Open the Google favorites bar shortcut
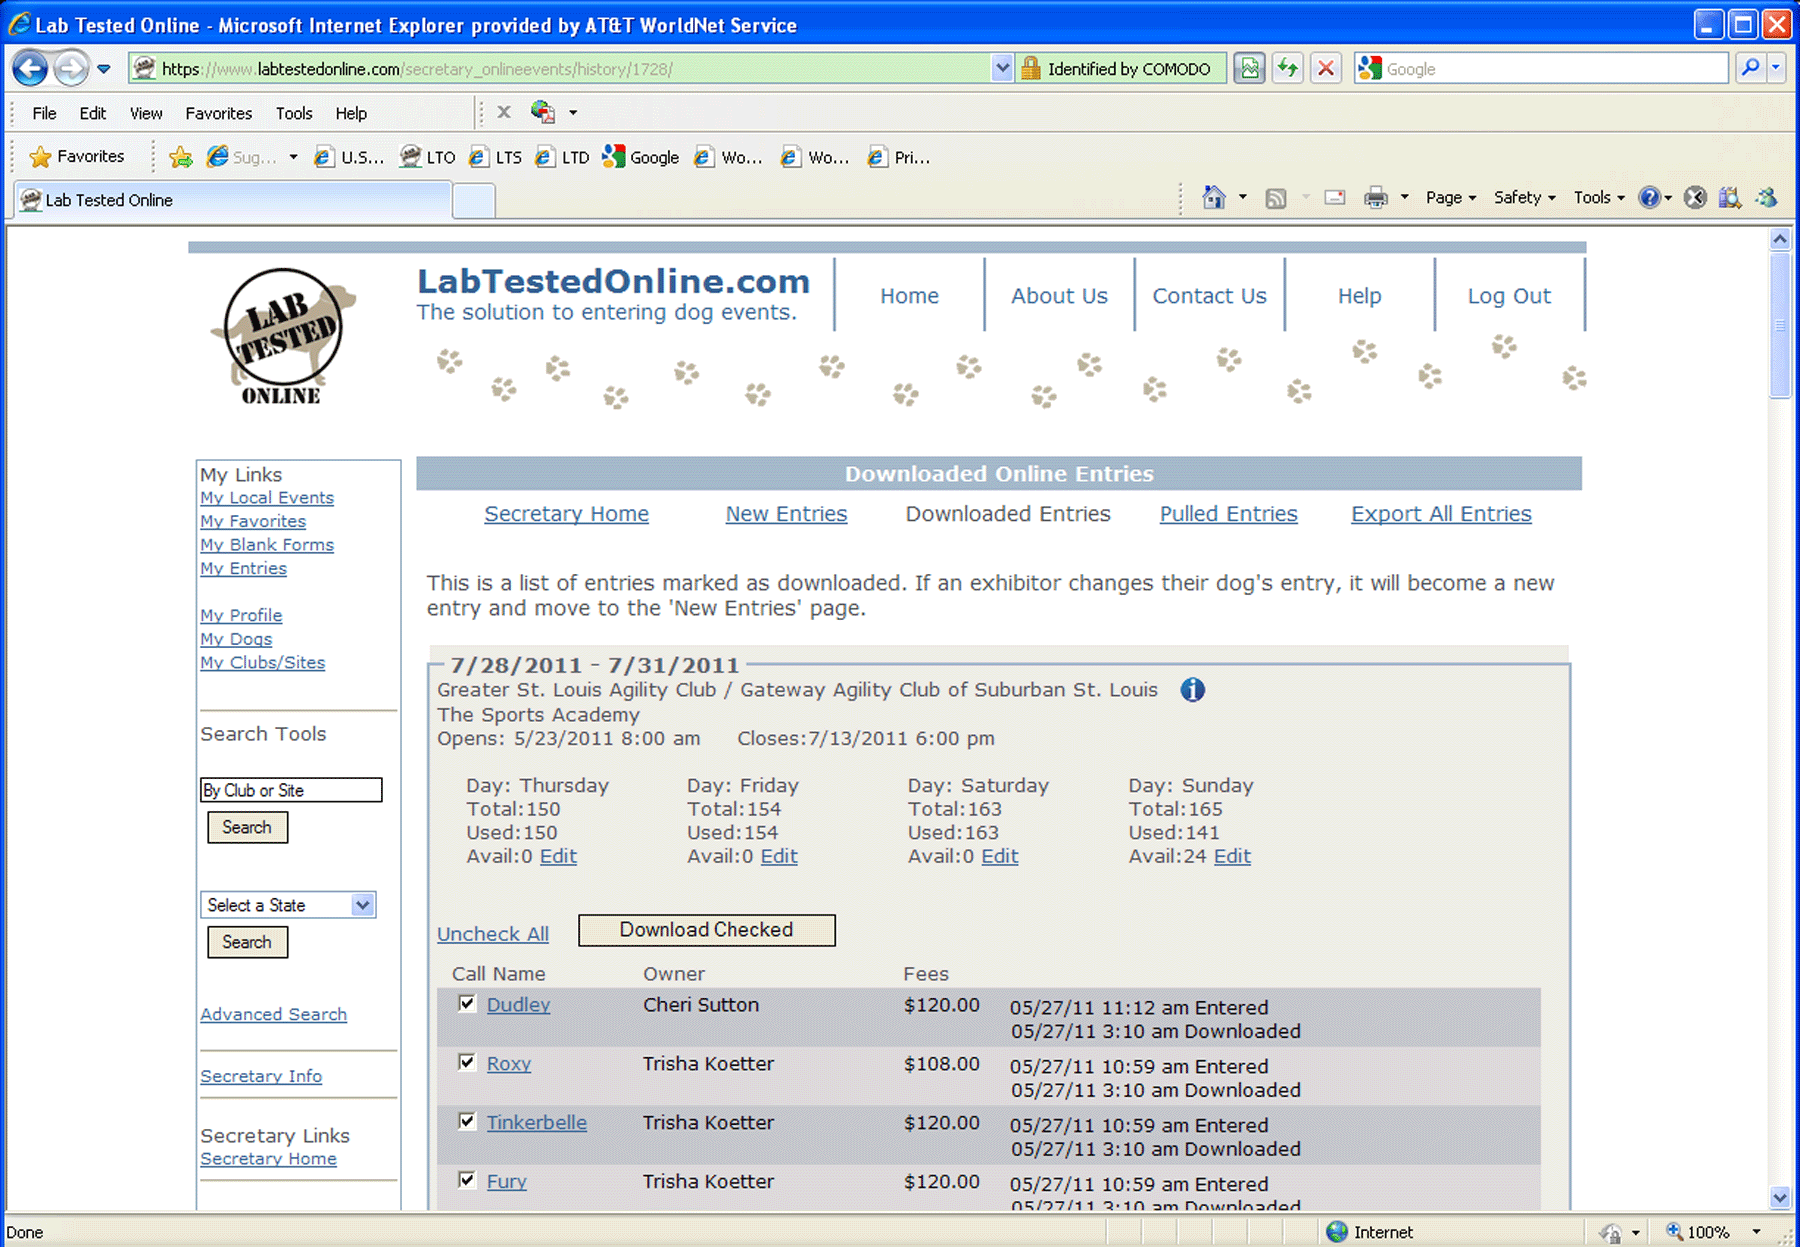1800x1247 pixels. 641,157
